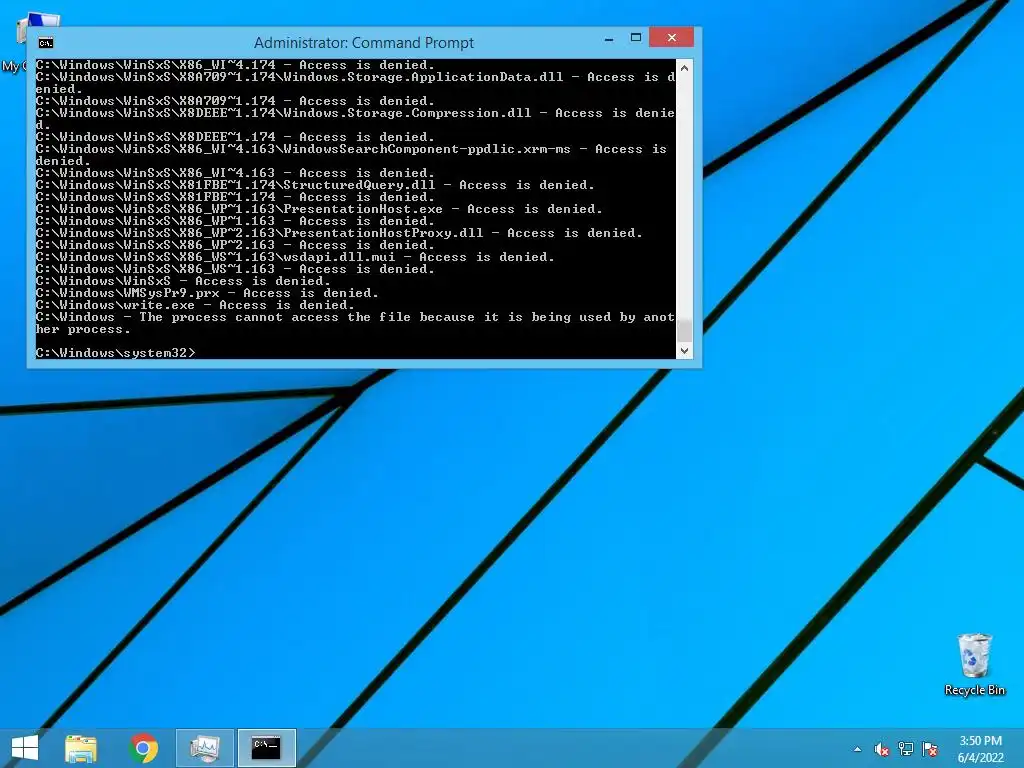Image resolution: width=1024 pixels, height=768 pixels.
Task: Click the write.exe access denied line
Action: (x=195, y=305)
